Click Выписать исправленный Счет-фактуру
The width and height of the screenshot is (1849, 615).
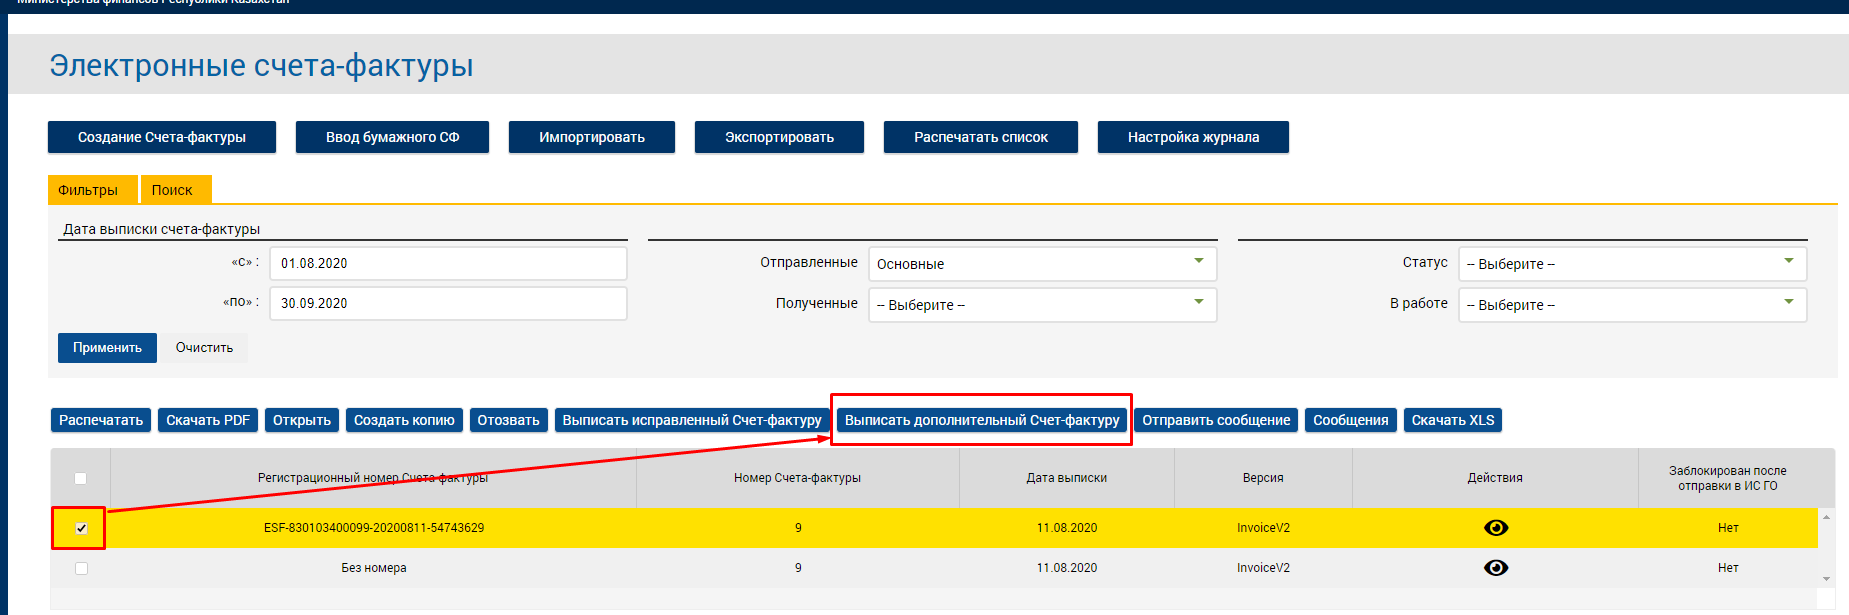click(x=692, y=420)
